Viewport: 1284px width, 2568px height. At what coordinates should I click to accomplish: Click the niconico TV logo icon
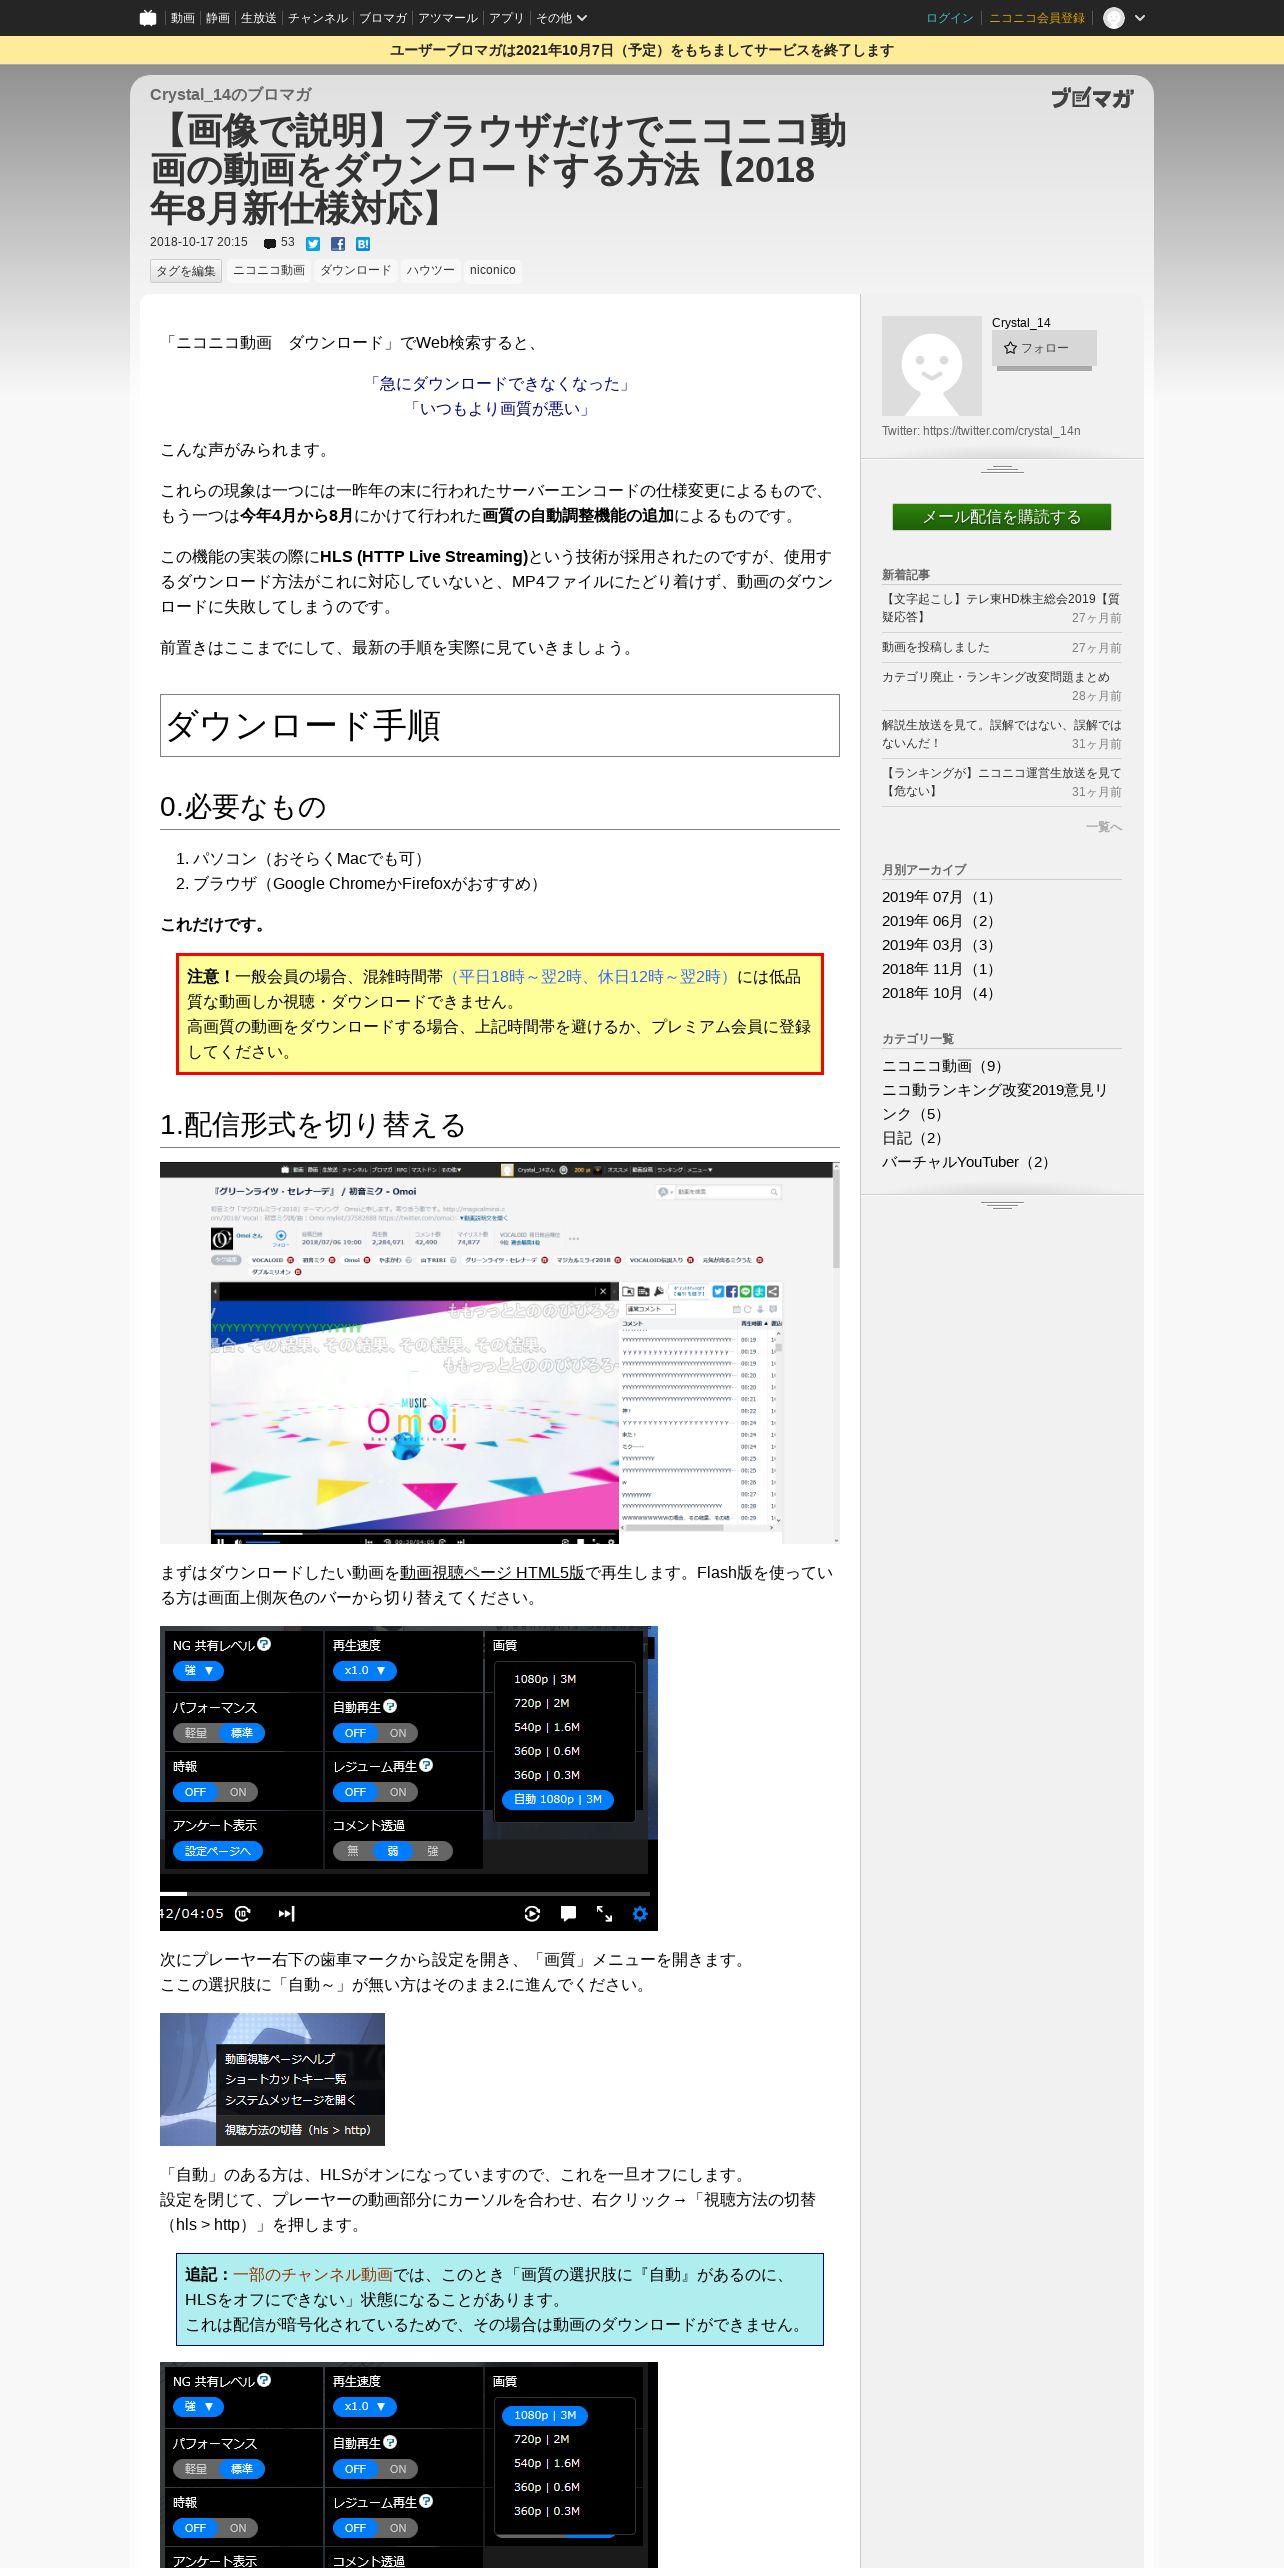click(x=148, y=18)
